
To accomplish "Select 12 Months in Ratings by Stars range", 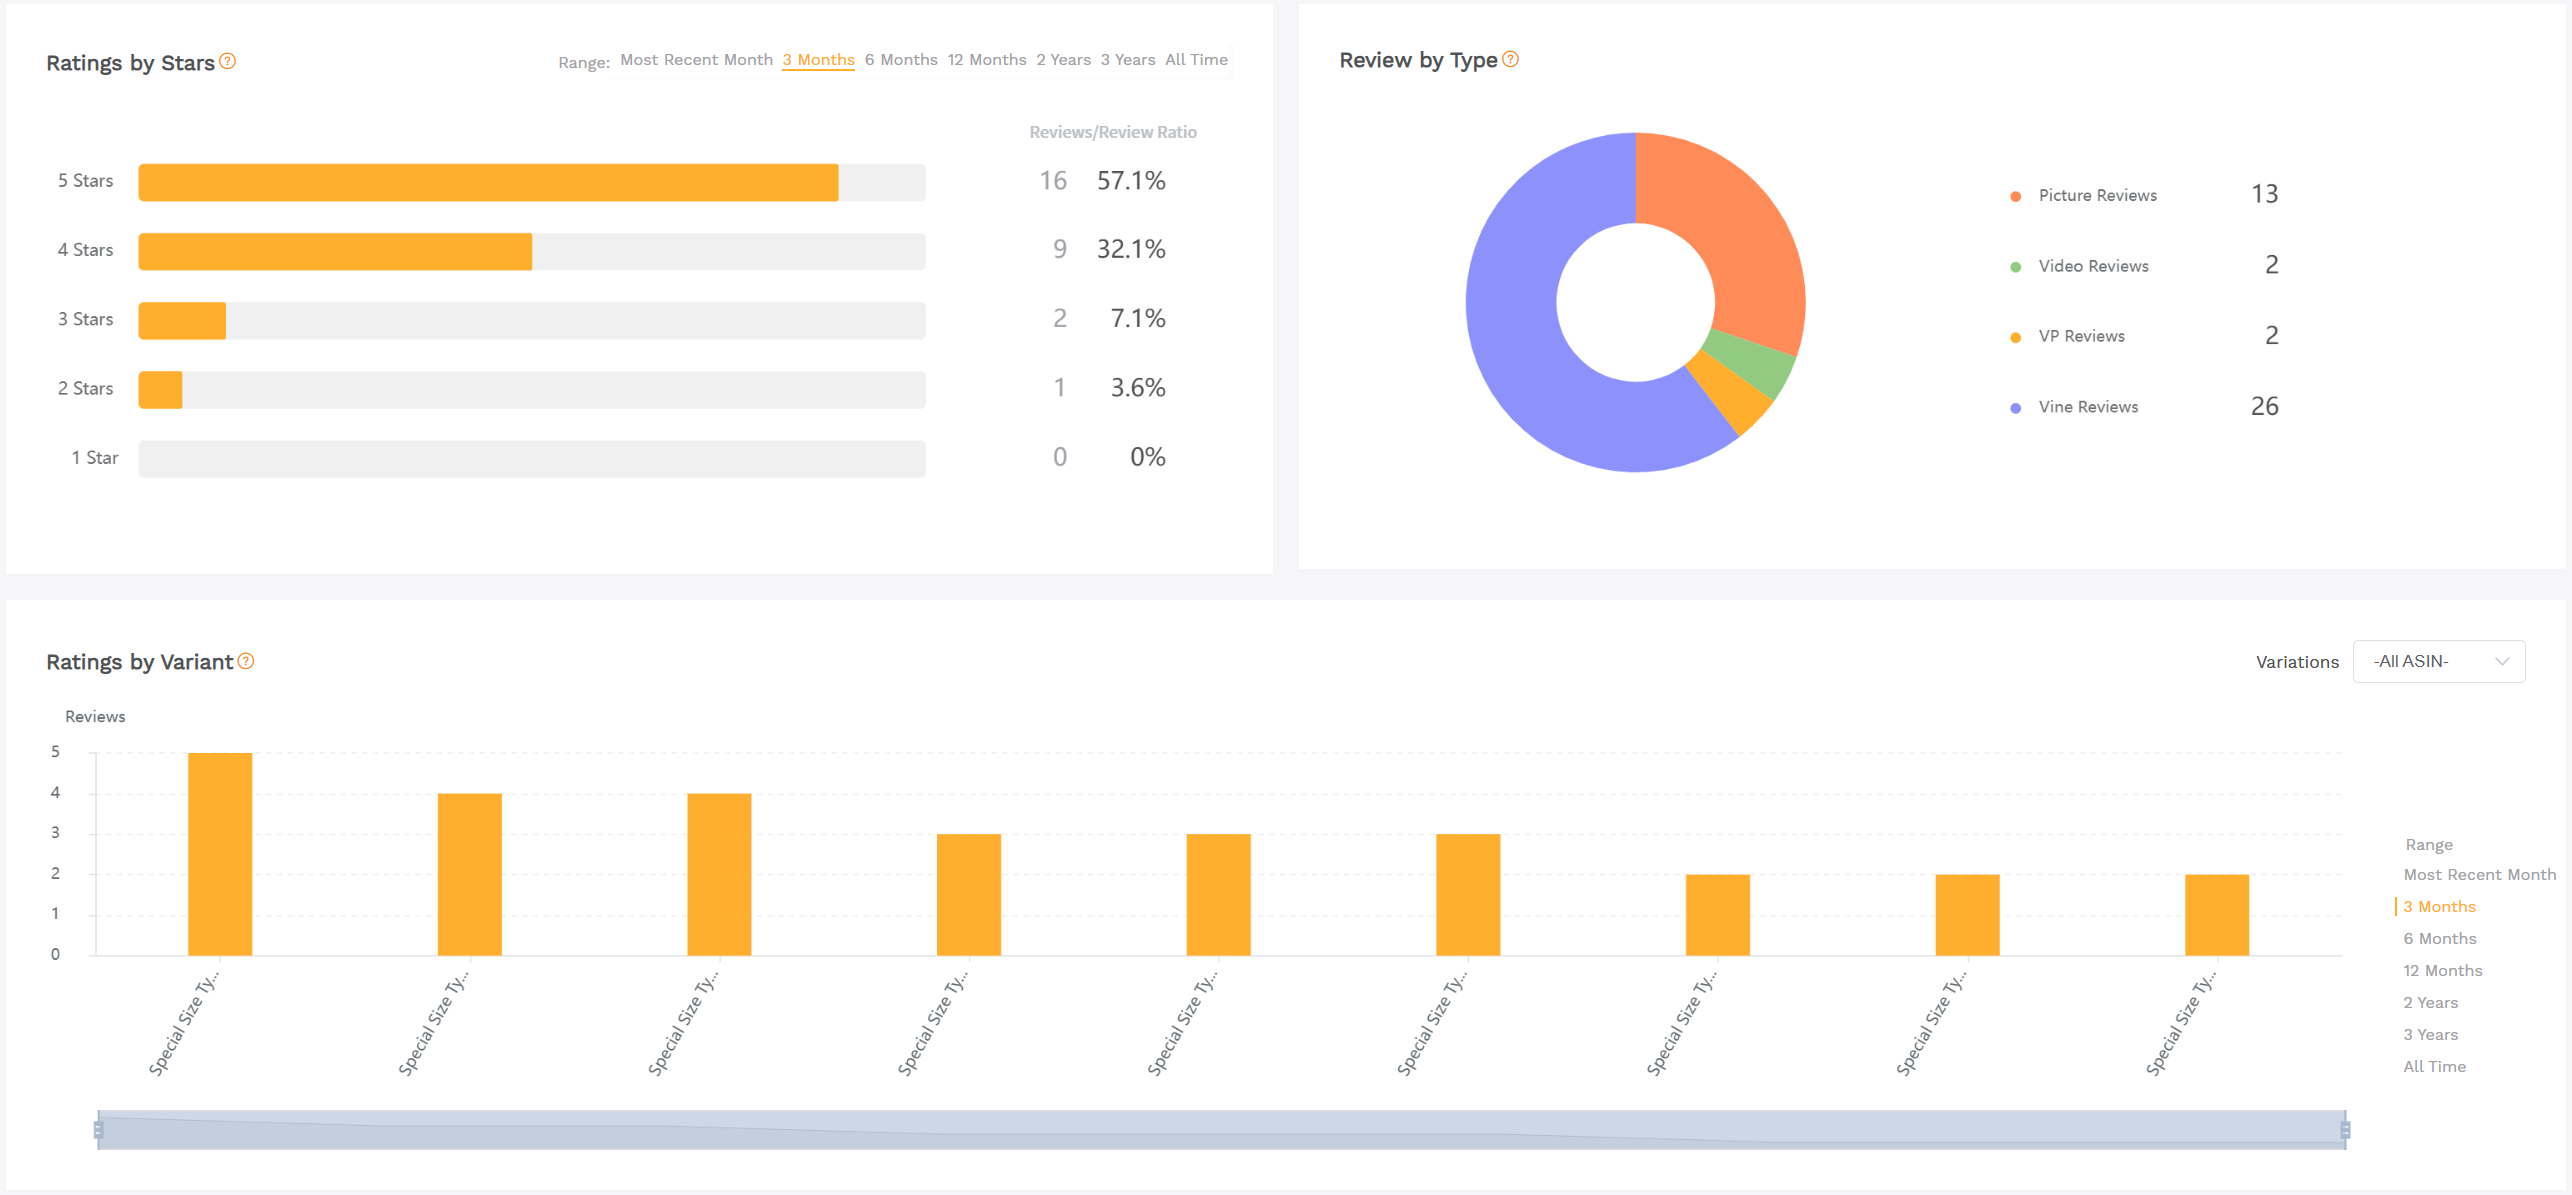I will [x=988, y=59].
